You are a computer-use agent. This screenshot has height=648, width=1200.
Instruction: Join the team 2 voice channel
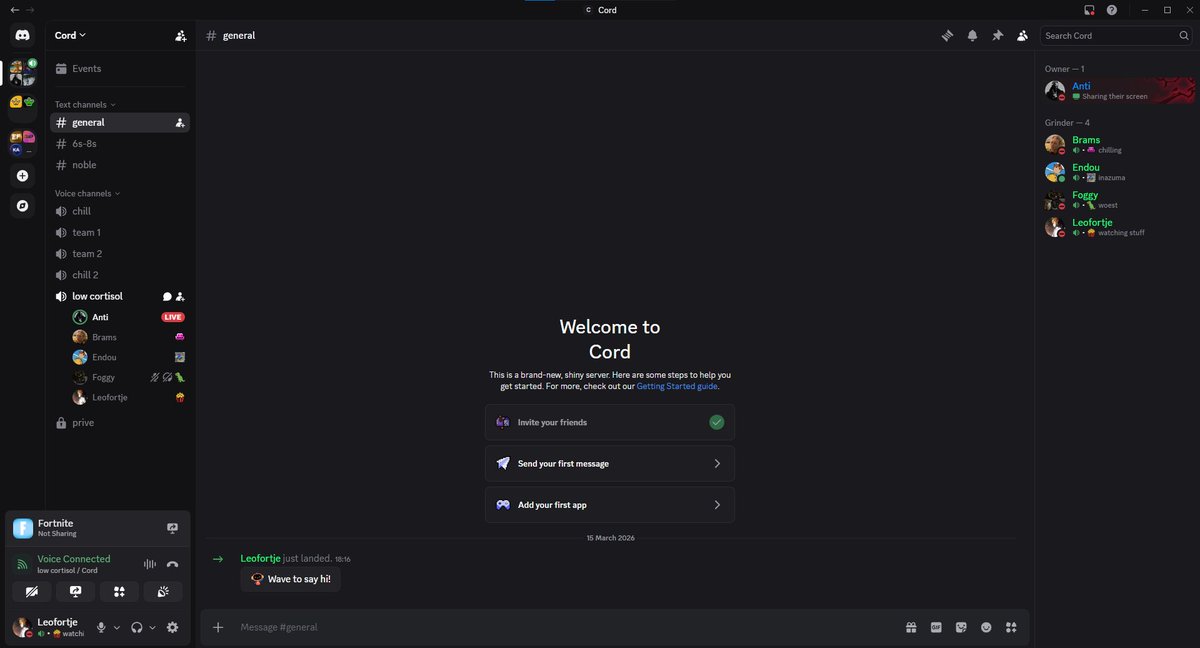(120, 254)
